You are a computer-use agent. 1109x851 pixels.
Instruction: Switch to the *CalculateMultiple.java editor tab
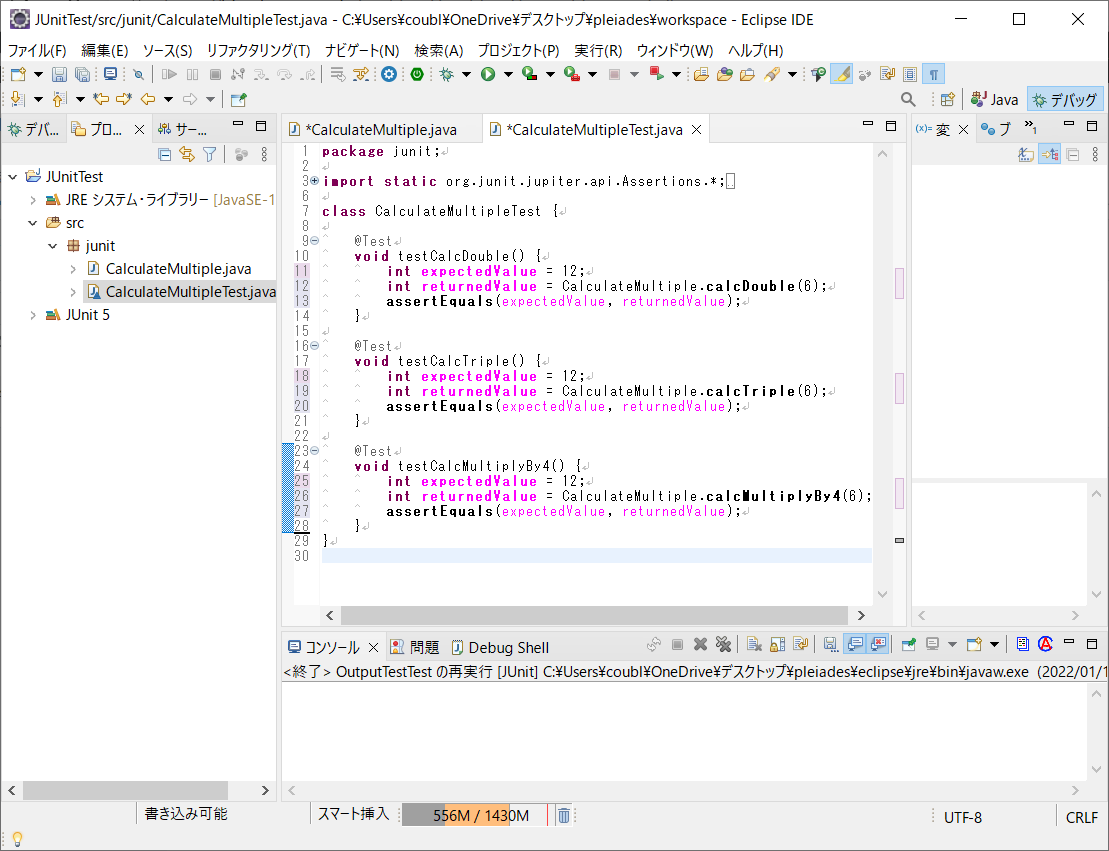coord(381,129)
